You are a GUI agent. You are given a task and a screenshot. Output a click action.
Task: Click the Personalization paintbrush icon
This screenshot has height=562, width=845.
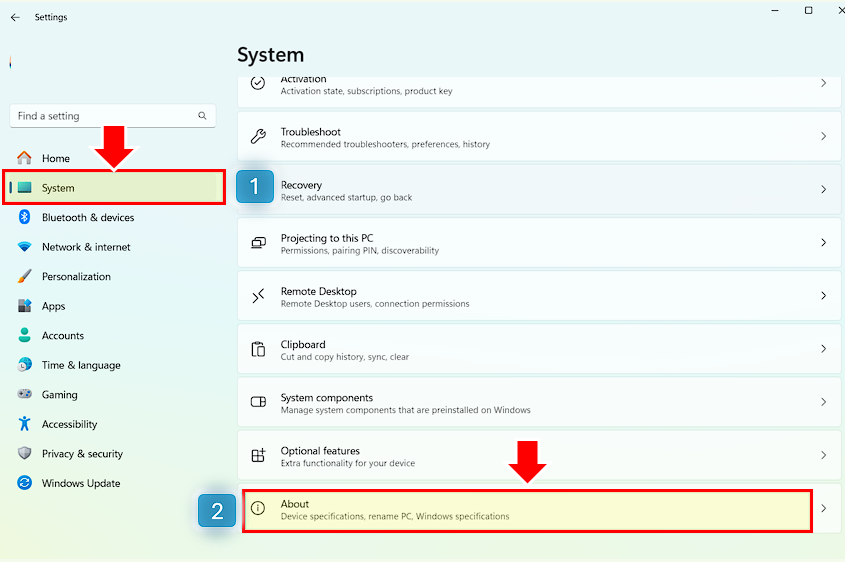point(24,276)
